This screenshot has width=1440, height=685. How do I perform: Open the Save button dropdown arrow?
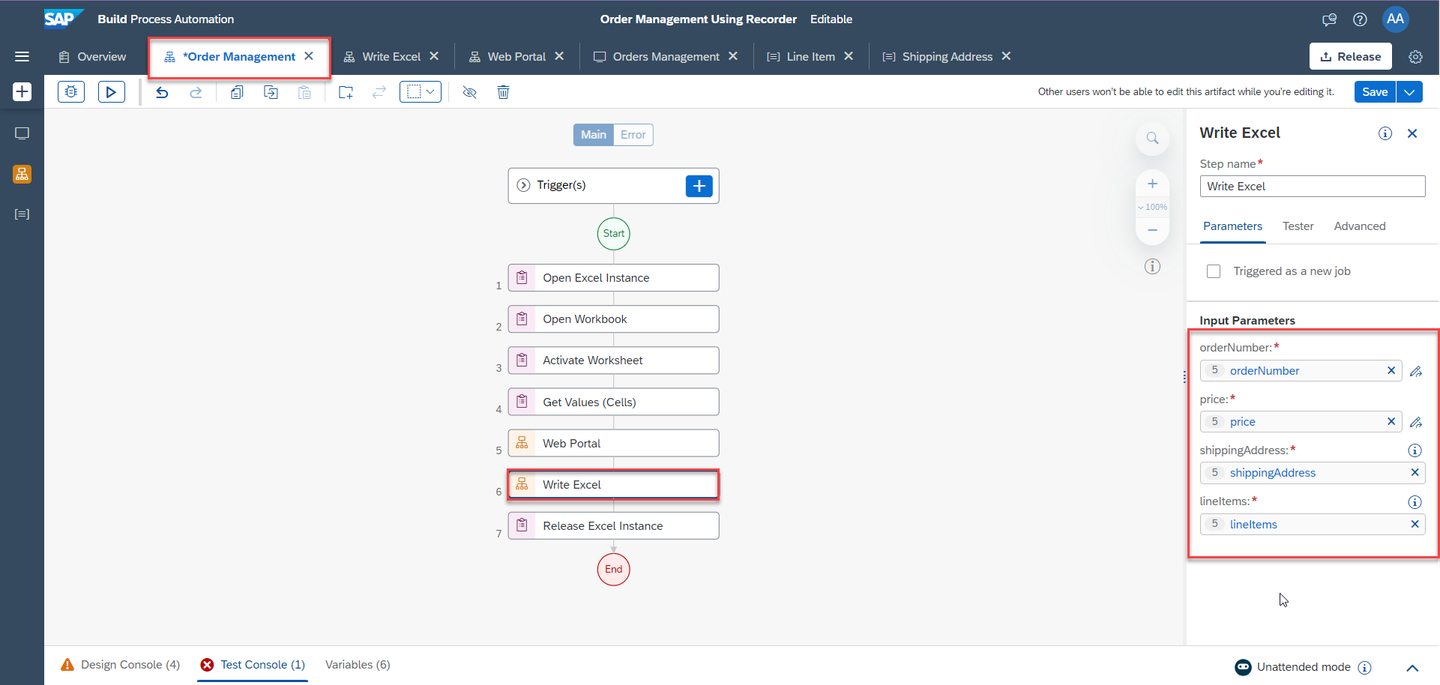point(1410,92)
